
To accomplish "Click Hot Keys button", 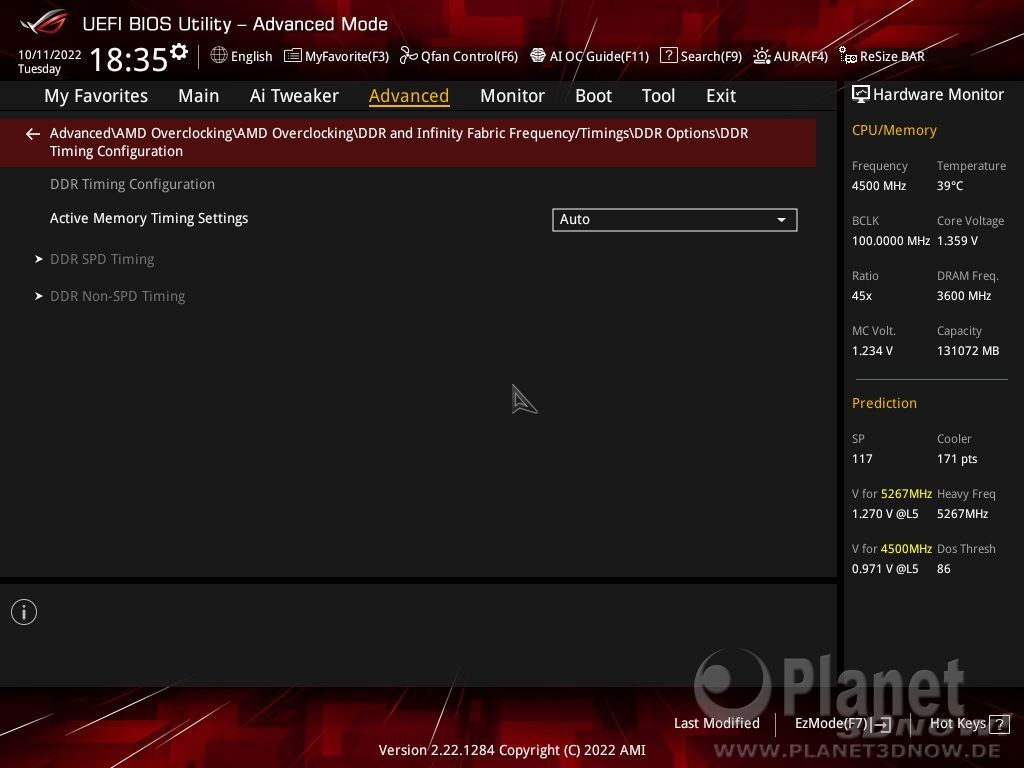I will 957,724.
